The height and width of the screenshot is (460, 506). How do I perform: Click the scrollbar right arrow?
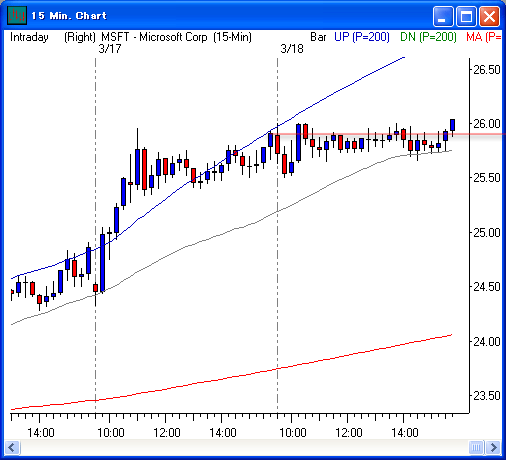click(x=493, y=447)
